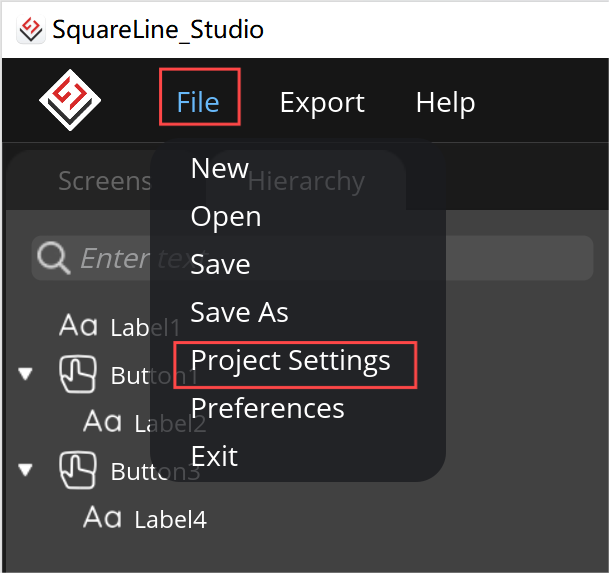Open the Export menu
The image size is (609, 573).
pyautogui.click(x=322, y=103)
